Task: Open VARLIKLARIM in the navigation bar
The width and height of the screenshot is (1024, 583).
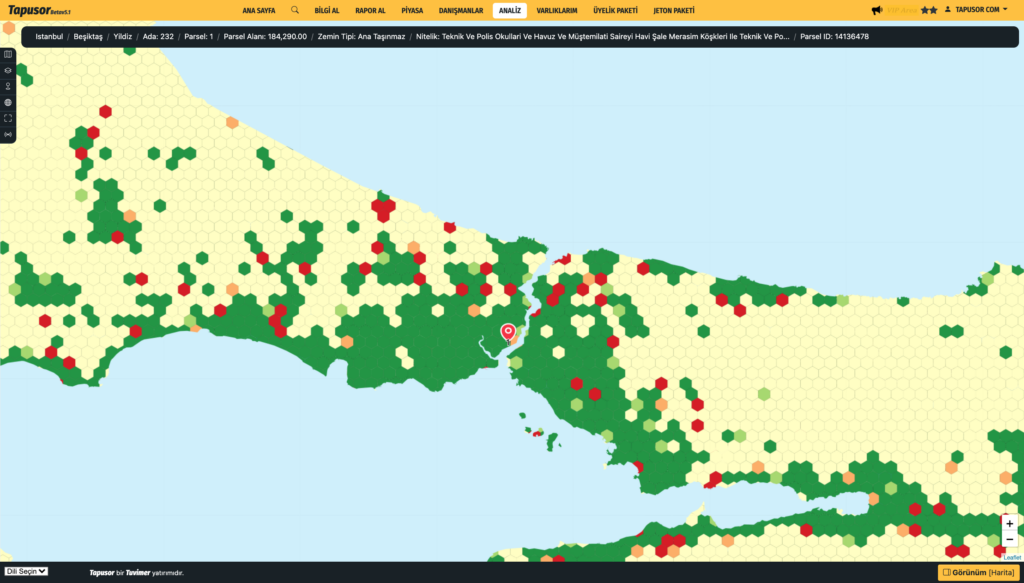Action: (x=557, y=10)
